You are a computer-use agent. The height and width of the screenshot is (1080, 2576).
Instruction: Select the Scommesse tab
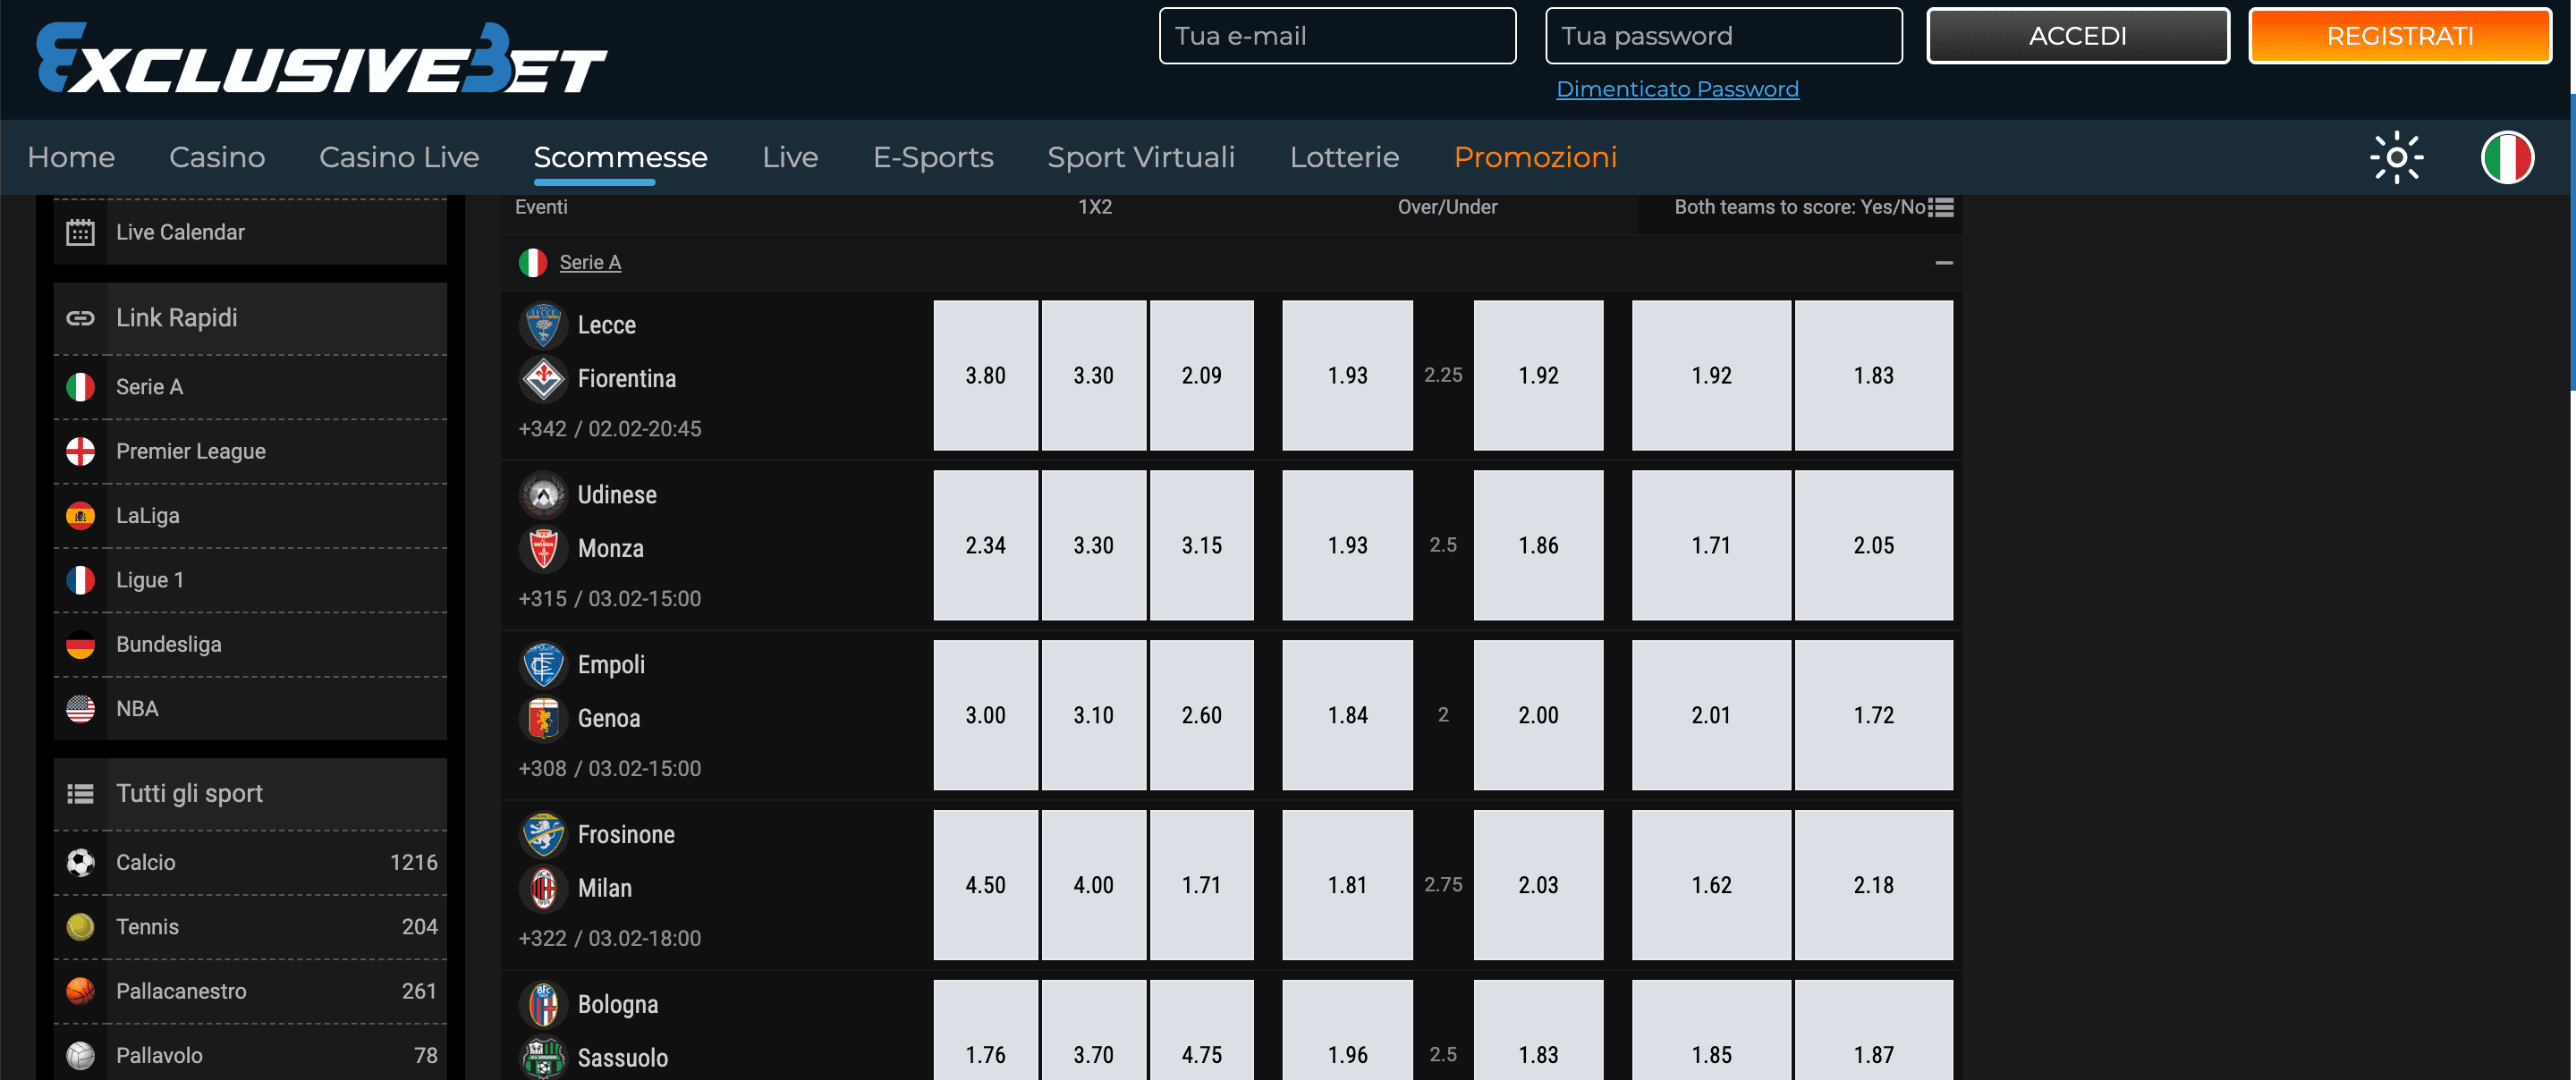(x=620, y=157)
